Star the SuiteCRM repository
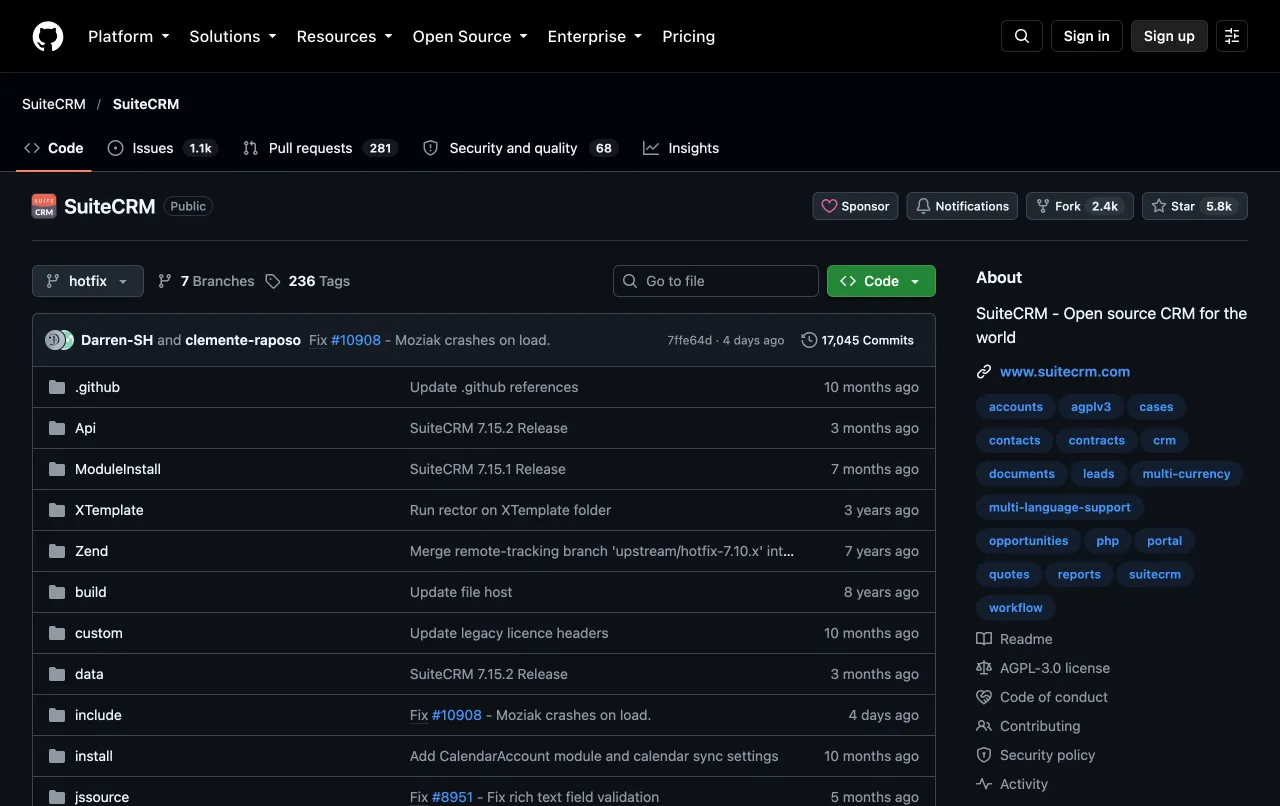Viewport: 1280px width, 806px height. pos(1194,206)
